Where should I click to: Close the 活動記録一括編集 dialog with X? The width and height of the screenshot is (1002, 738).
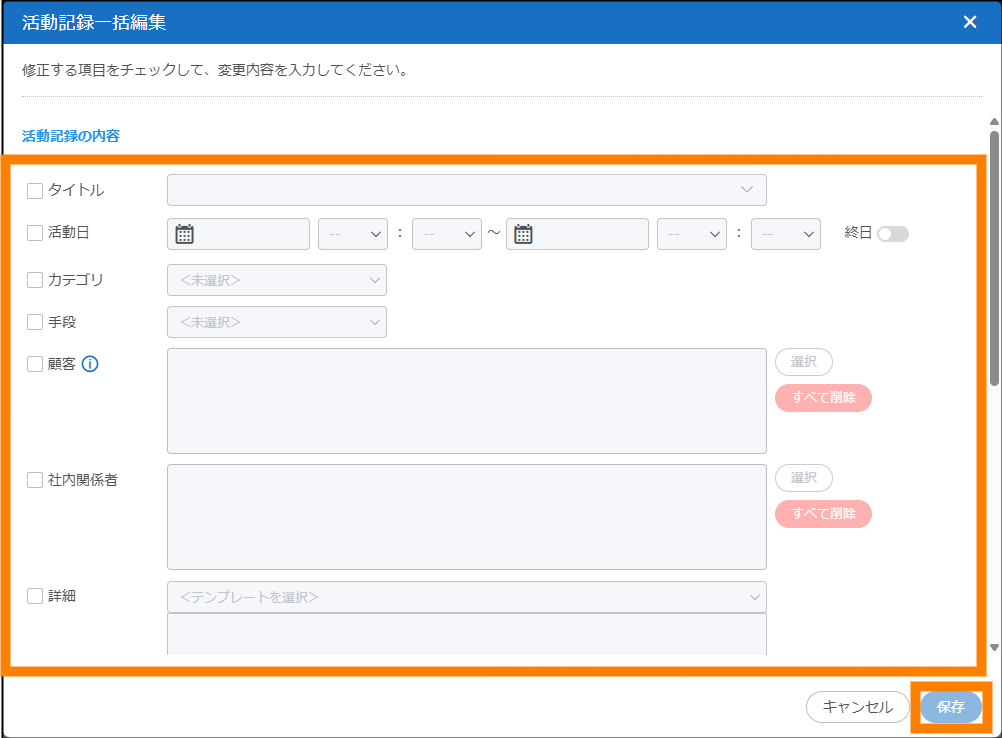coord(969,22)
